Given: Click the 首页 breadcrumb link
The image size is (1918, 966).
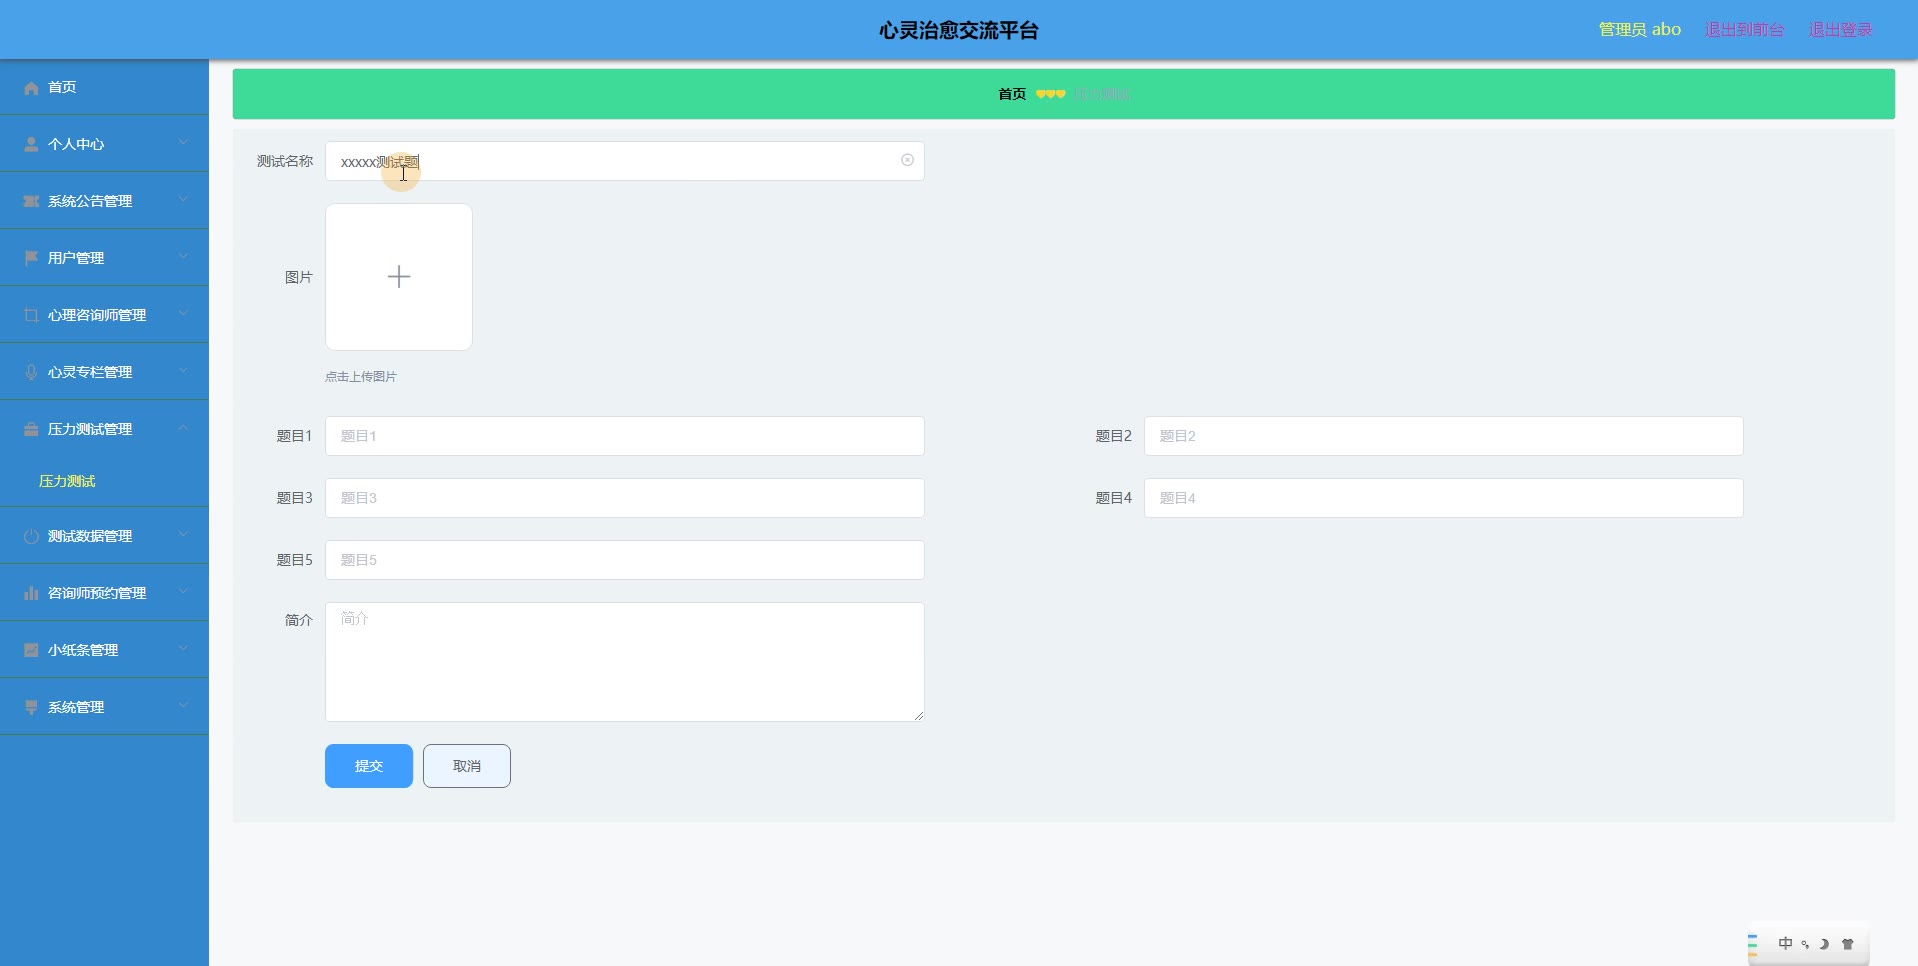Looking at the screenshot, I should [1012, 94].
